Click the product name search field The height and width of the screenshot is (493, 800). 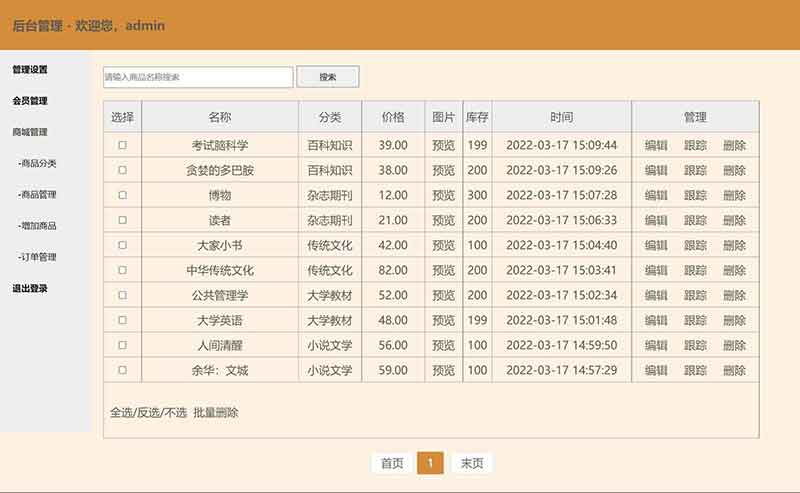(x=198, y=77)
